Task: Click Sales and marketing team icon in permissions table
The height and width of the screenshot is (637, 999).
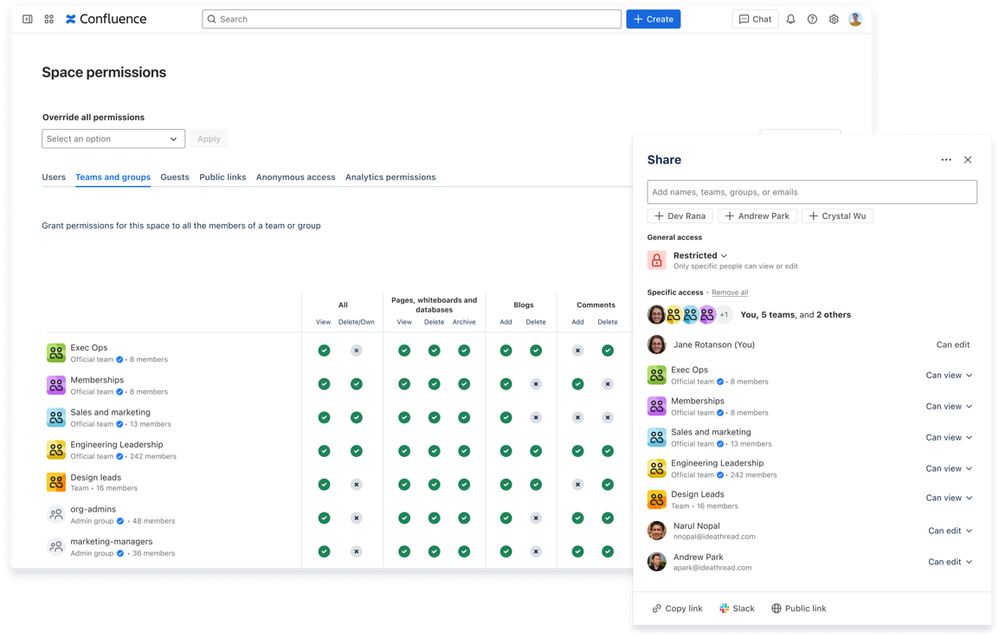Action: tap(56, 418)
